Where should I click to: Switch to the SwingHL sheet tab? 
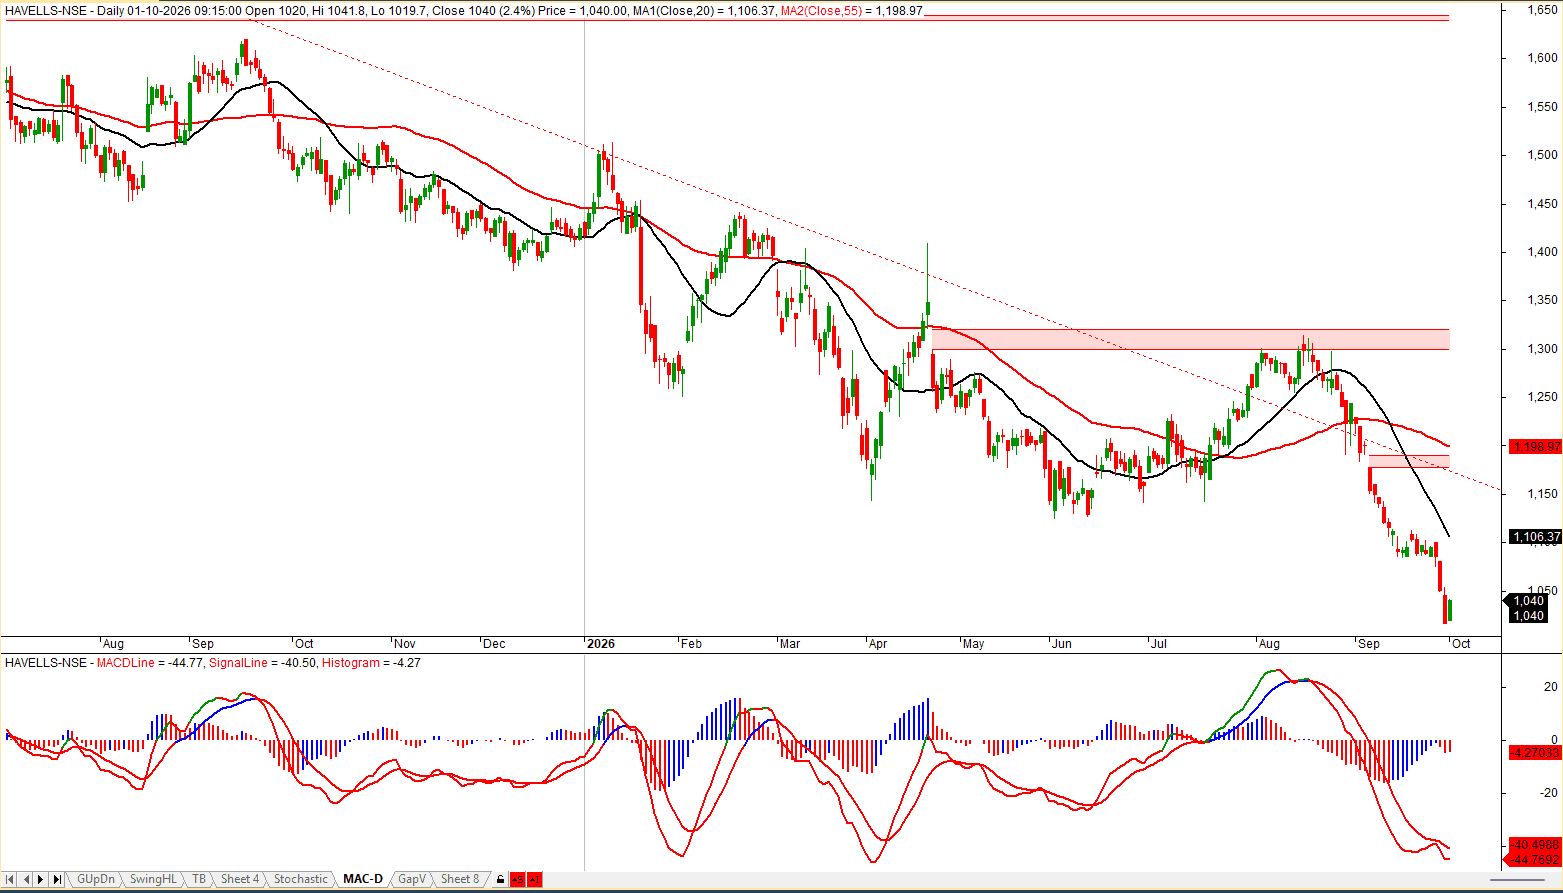click(153, 879)
